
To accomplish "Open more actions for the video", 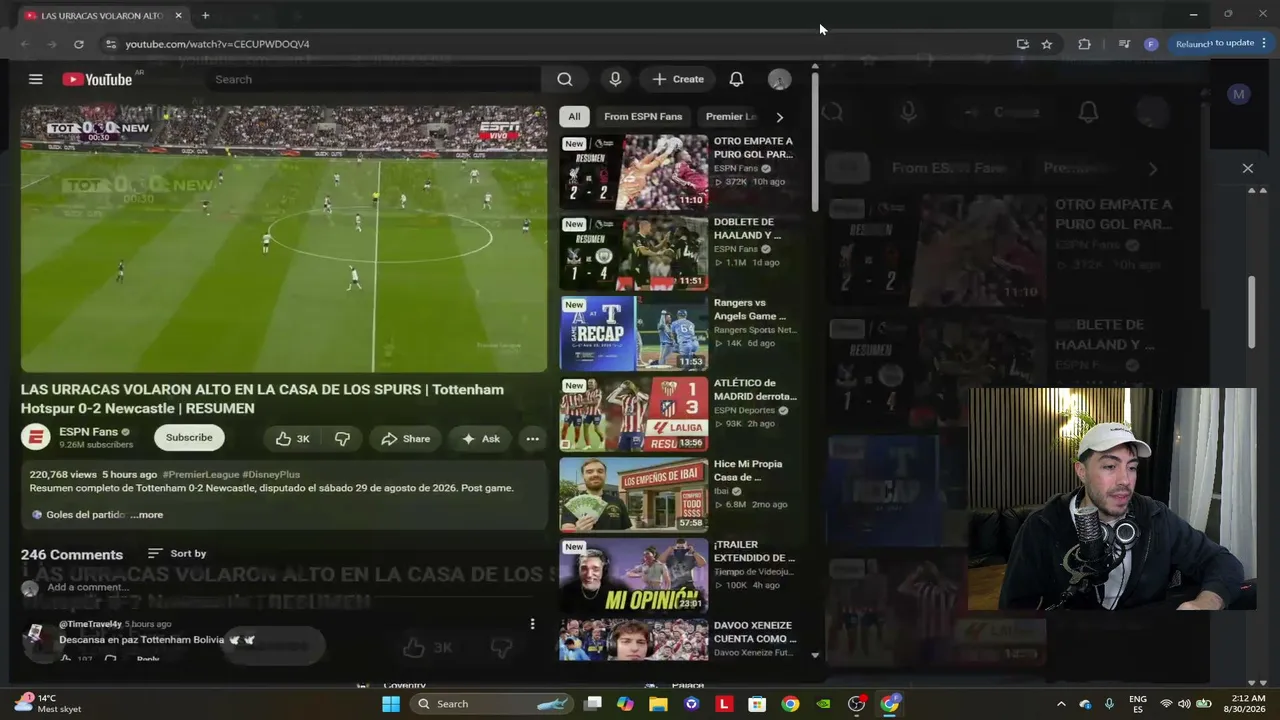I will click(532, 438).
